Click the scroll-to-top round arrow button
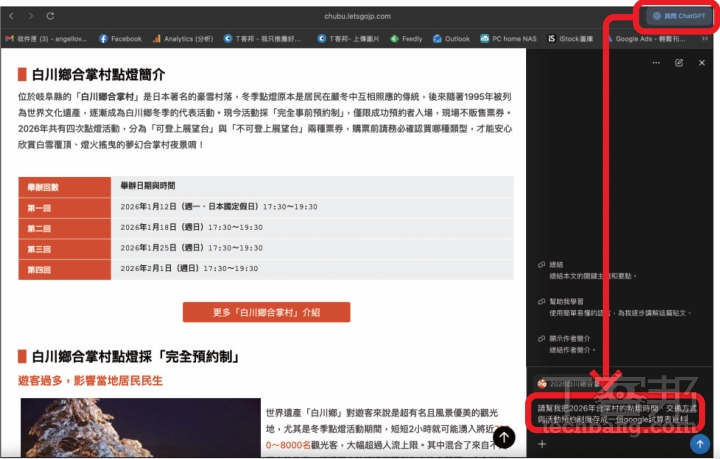The width and height of the screenshot is (720, 459). point(504,437)
